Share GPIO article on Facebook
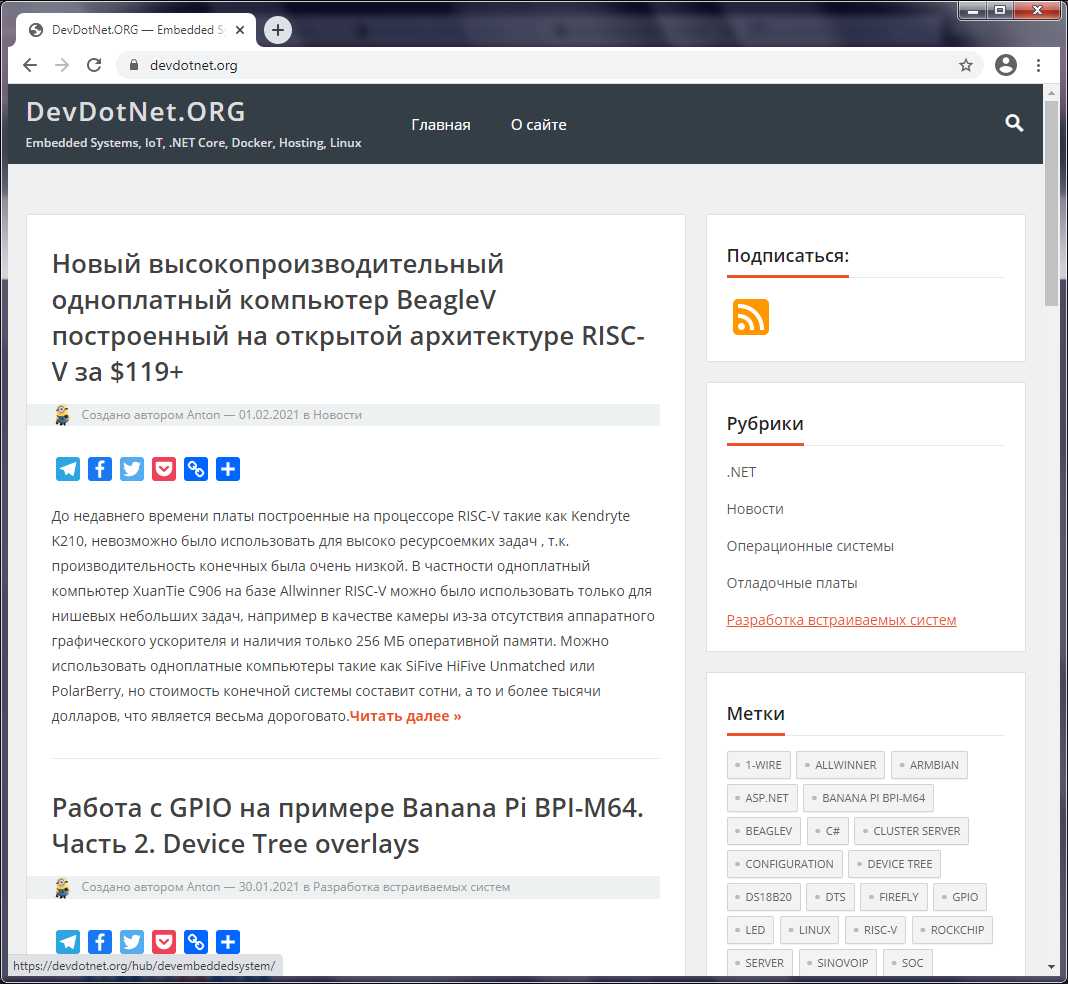Image resolution: width=1068 pixels, height=984 pixels. click(100, 942)
